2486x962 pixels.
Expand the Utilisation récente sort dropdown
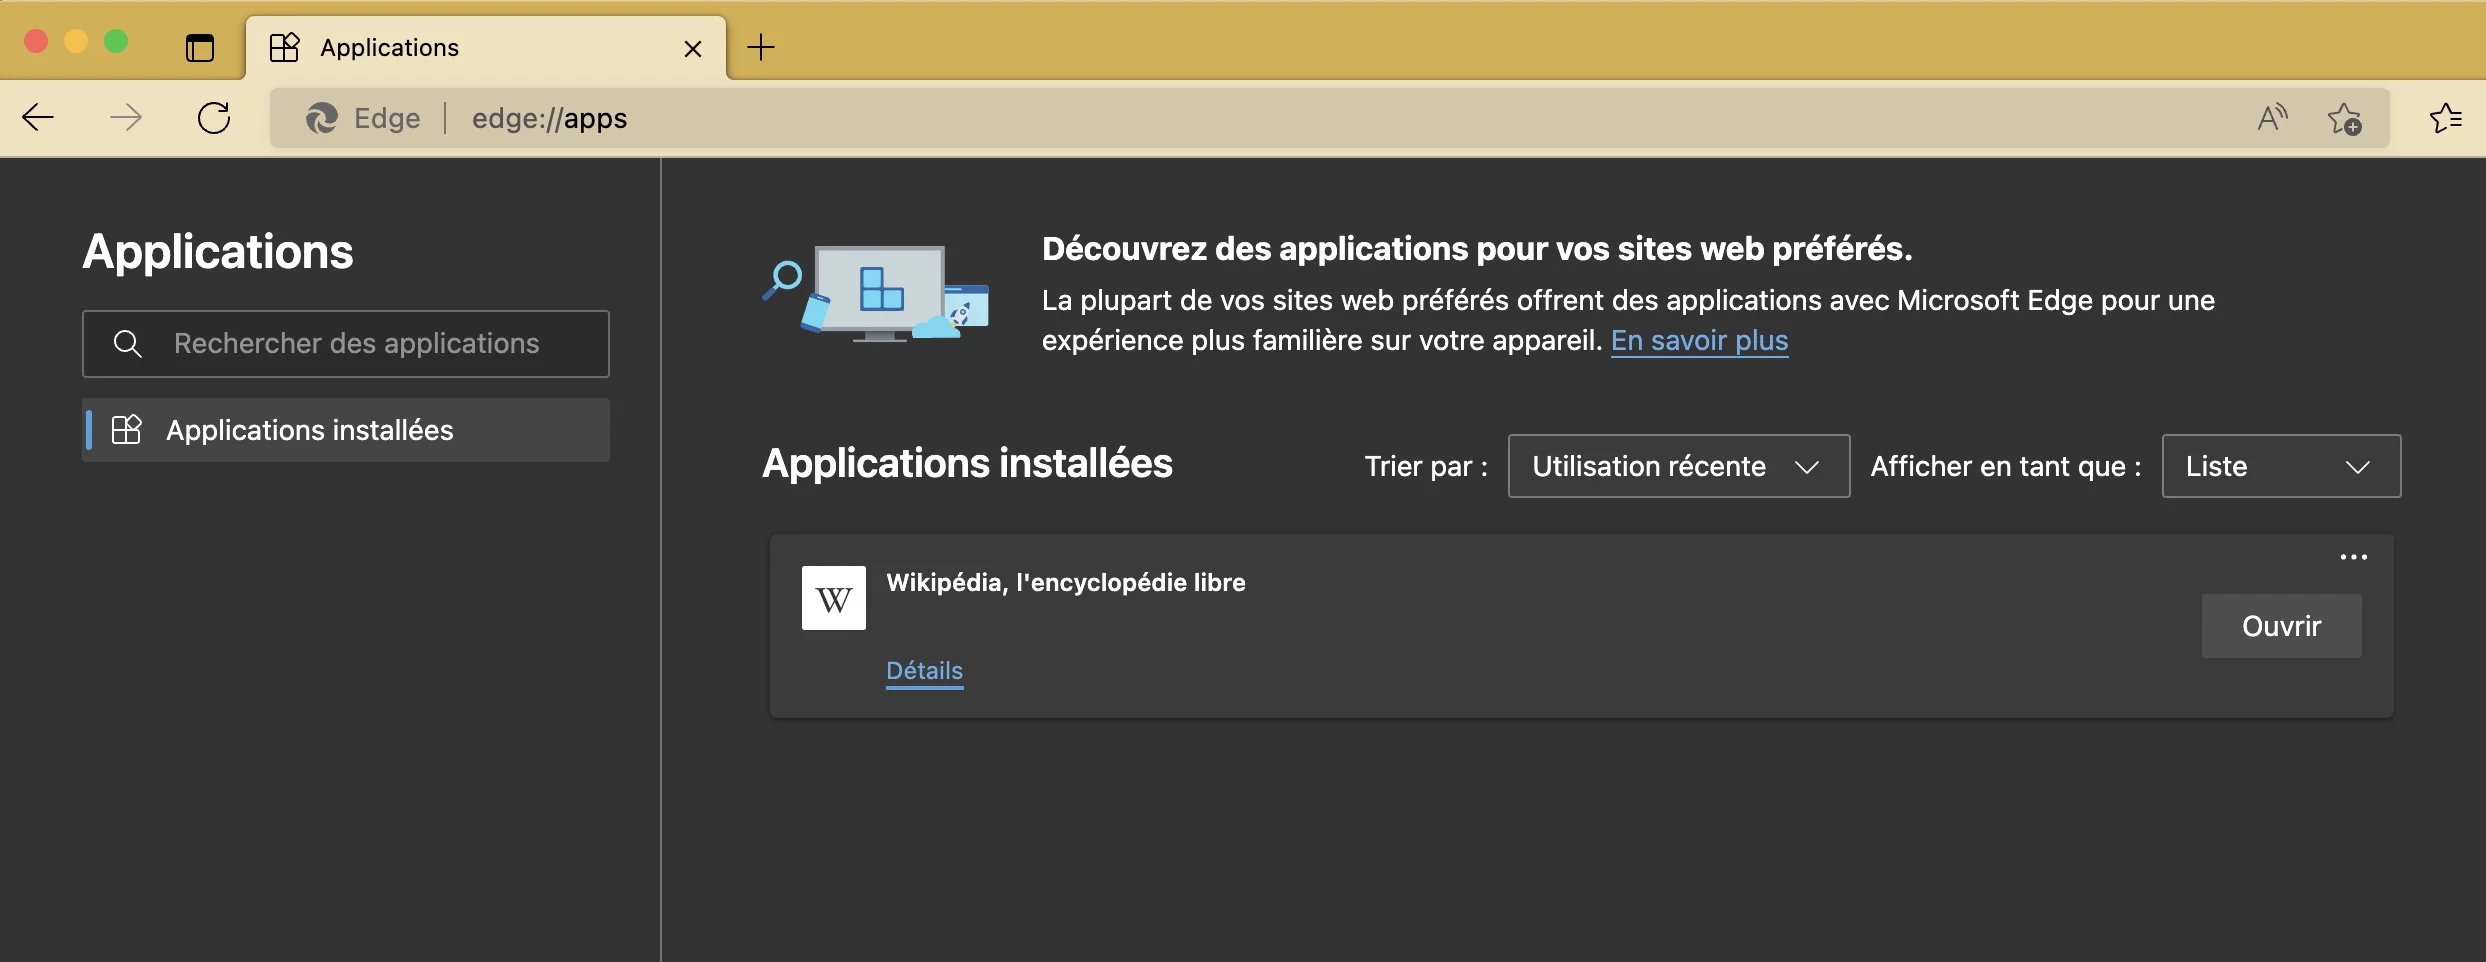click(1679, 466)
